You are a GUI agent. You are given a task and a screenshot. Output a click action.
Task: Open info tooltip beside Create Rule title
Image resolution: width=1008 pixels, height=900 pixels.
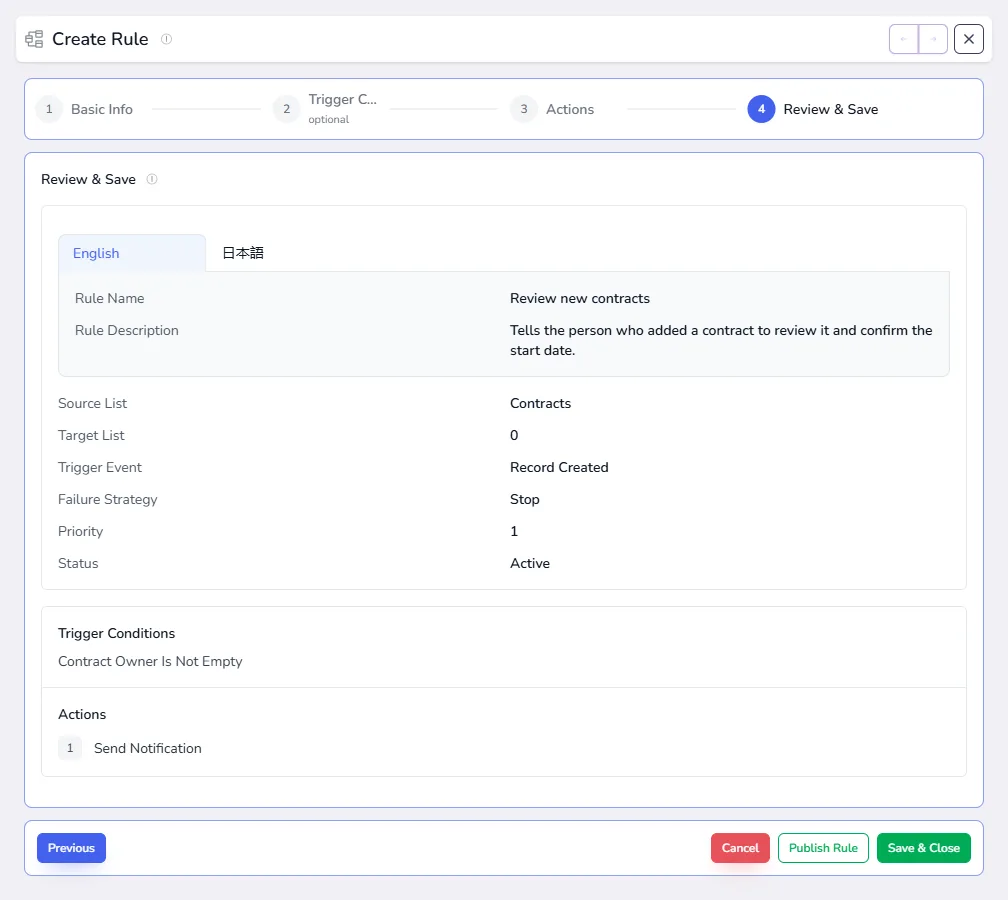166,39
